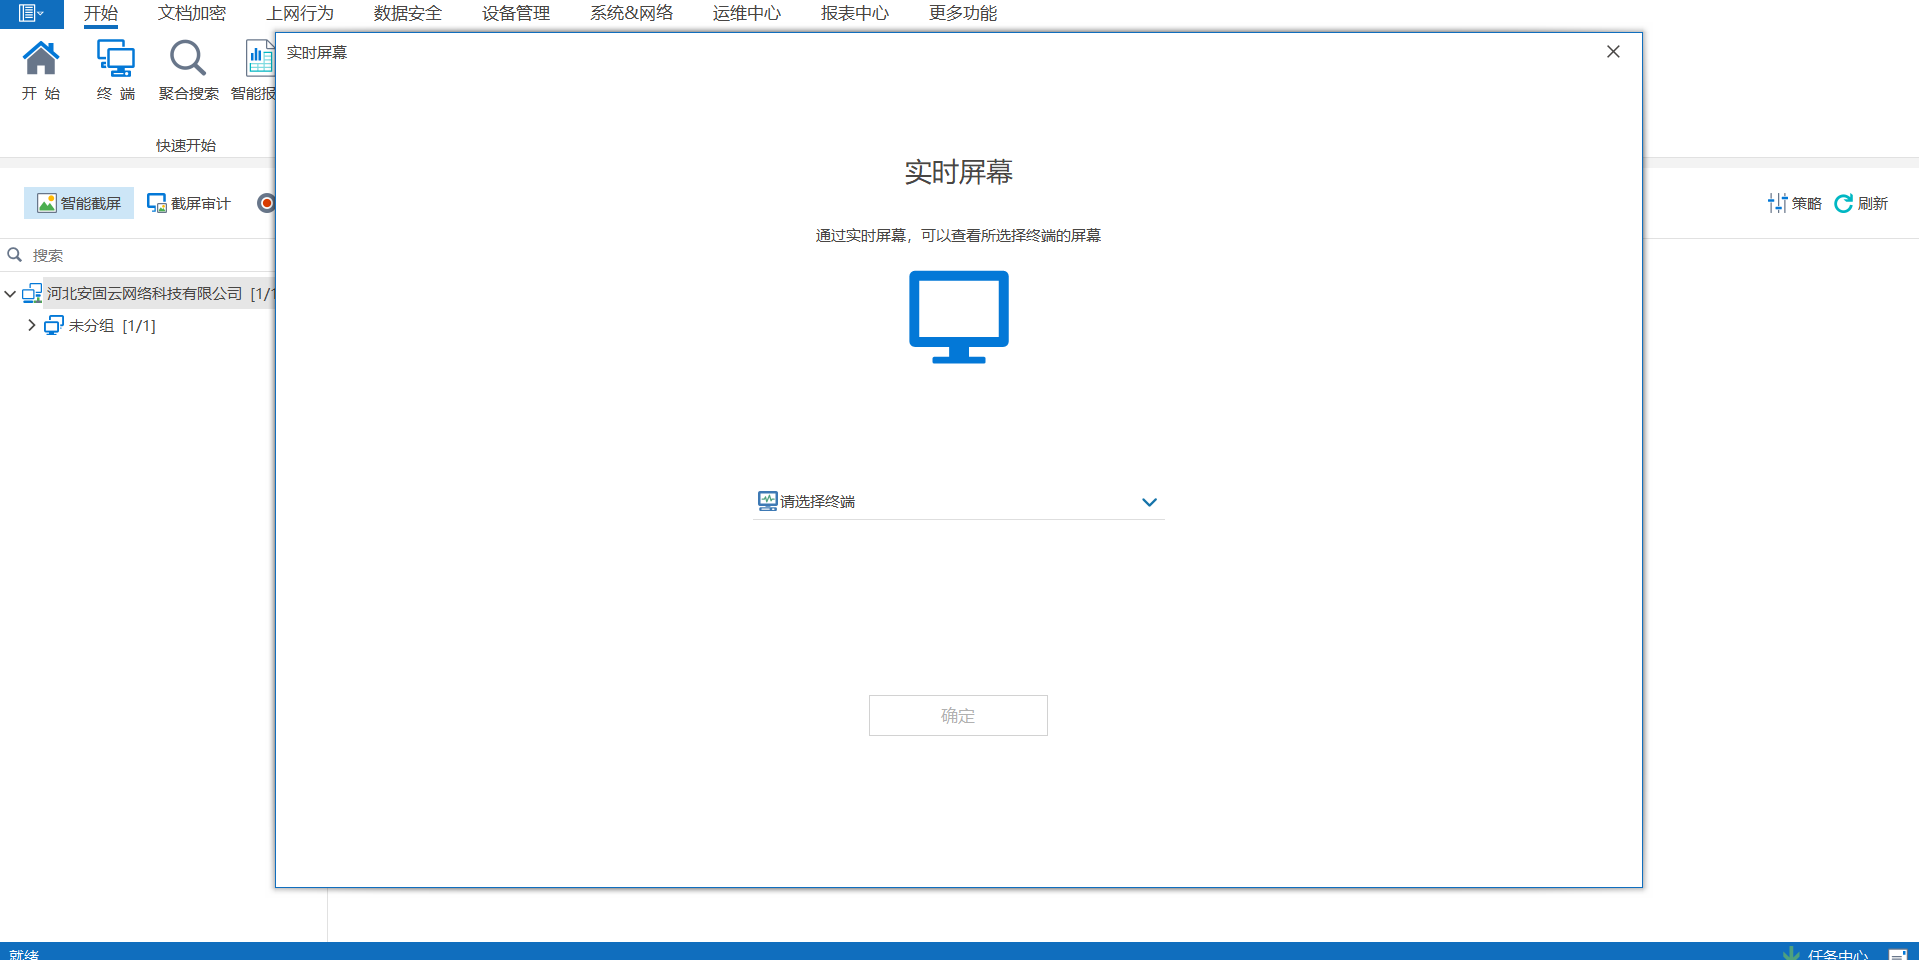Close the 实时屏幕 dialog
The image size is (1919, 960).
click(x=1613, y=52)
